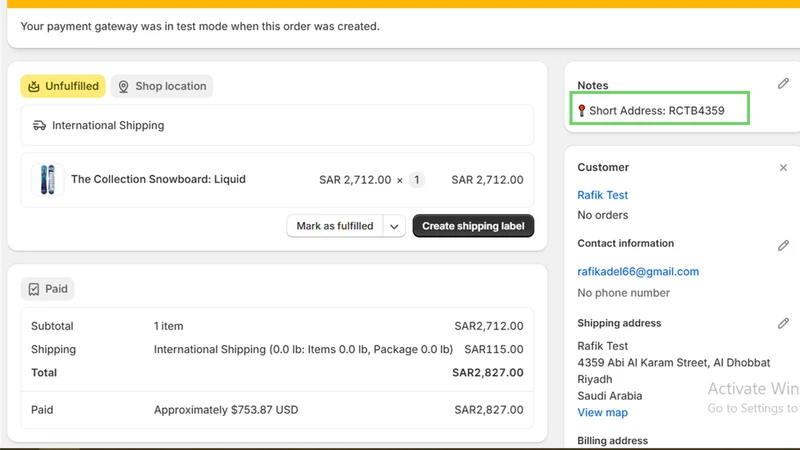
Task: Select the Subtotal SAR2,712.00 amount
Action: click(x=488, y=326)
